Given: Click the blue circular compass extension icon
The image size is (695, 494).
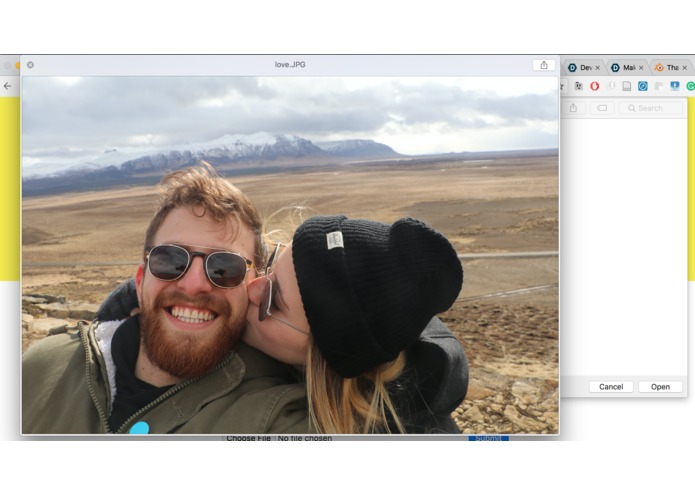Looking at the screenshot, I should click(x=643, y=86).
